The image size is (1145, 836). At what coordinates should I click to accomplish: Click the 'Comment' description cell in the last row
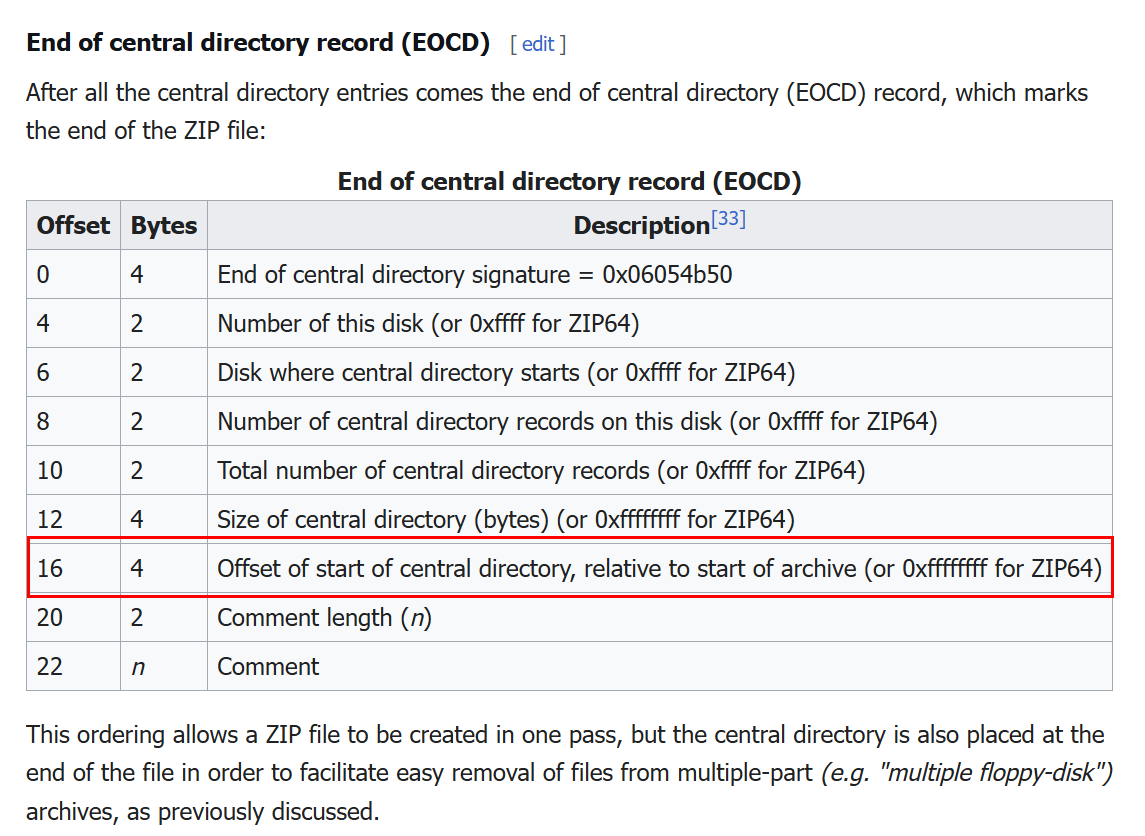click(x=268, y=666)
